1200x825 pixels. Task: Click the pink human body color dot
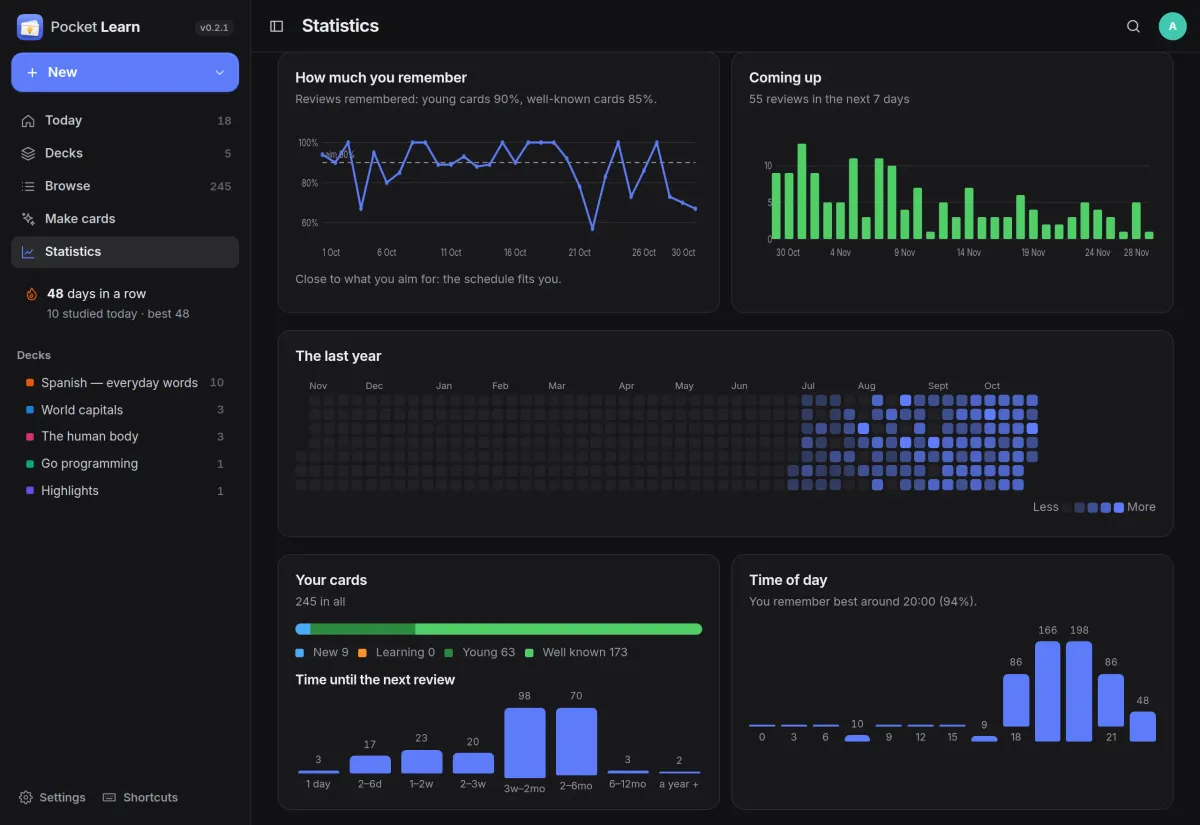click(30, 437)
